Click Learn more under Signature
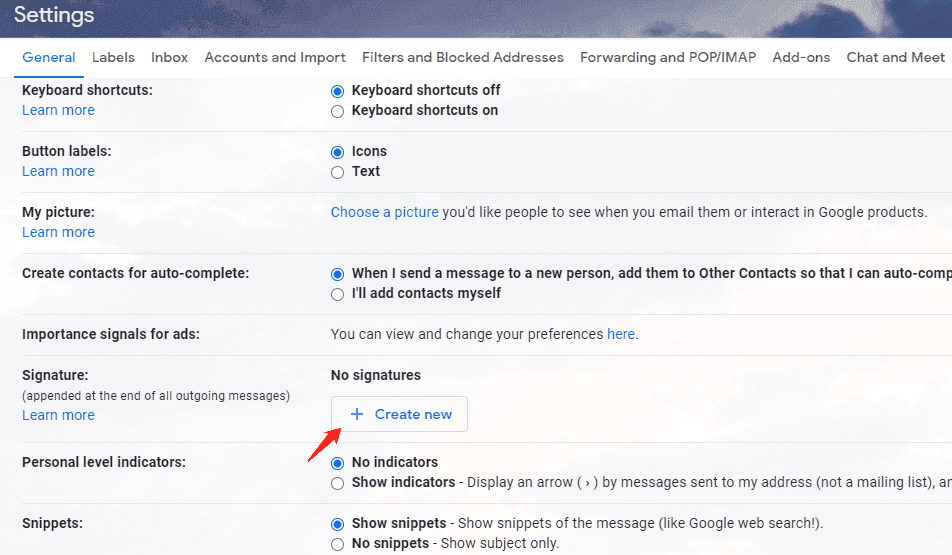 [58, 415]
